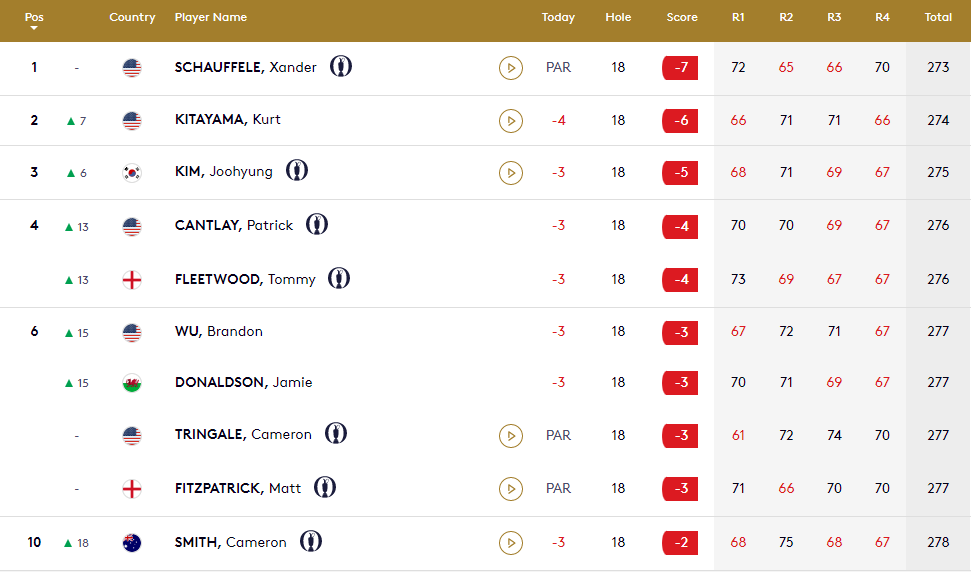The image size is (971, 572).
Task: Click claret jug icon beside Tommy Fleetwood
Action: point(340,278)
